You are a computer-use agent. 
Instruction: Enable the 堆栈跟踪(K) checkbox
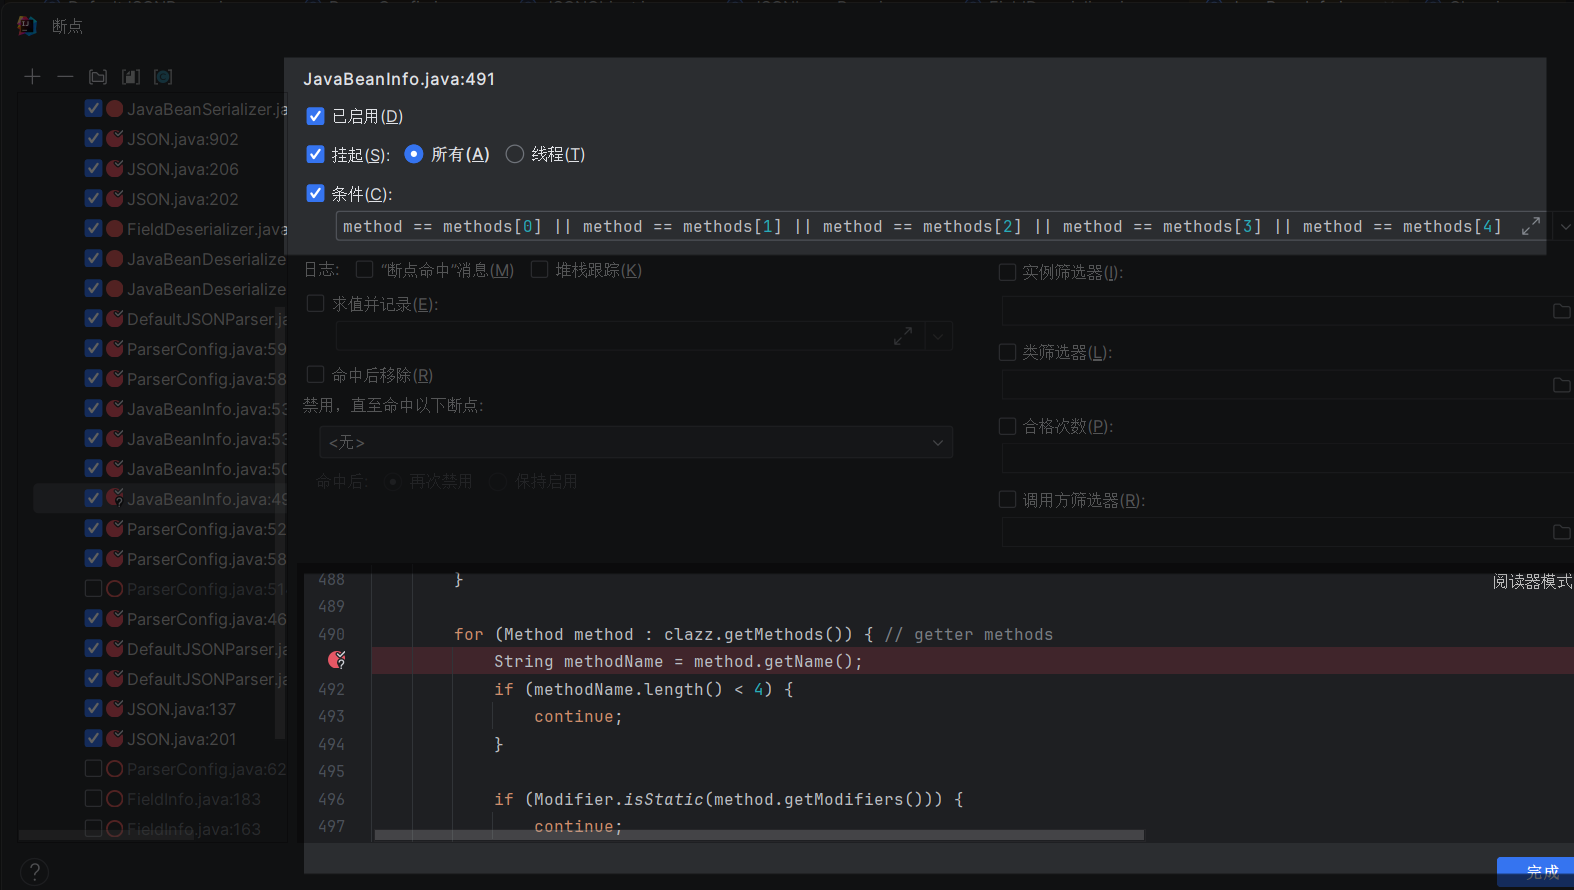539,269
